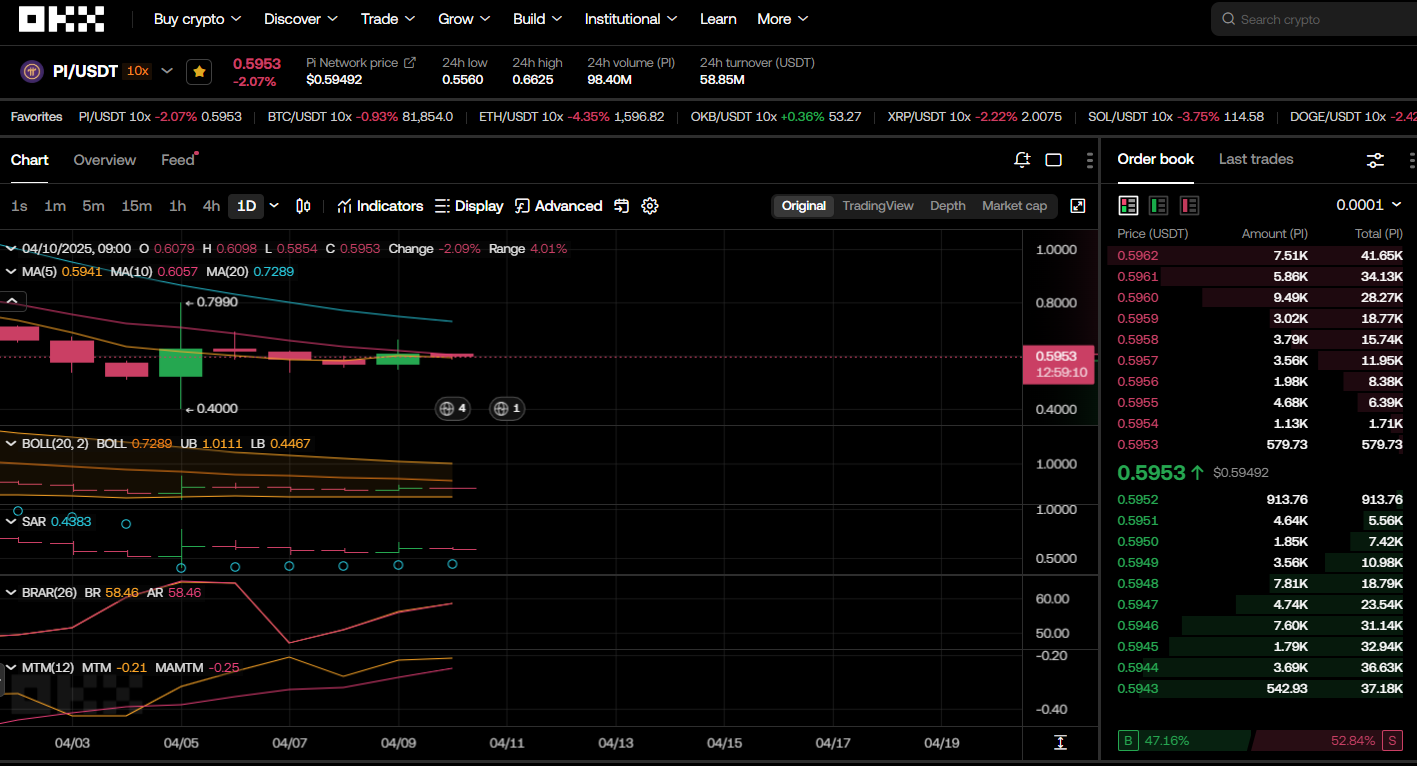Click the B buy ratio badge

pyautogui.click(x=1128, y=741)
